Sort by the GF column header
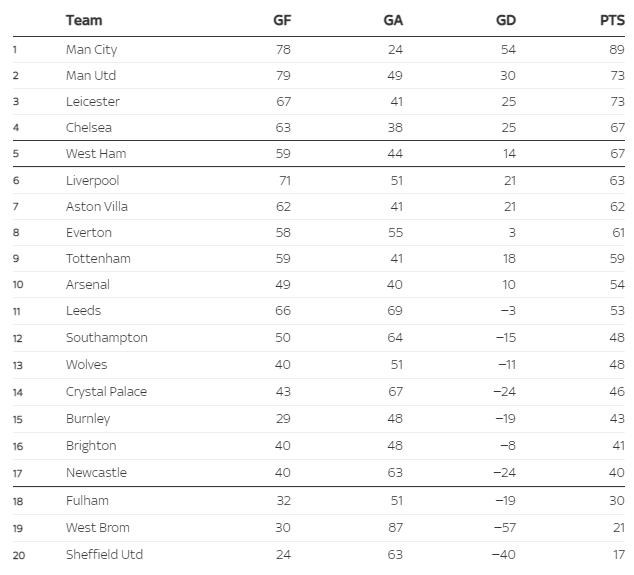 tap(282, 20)
